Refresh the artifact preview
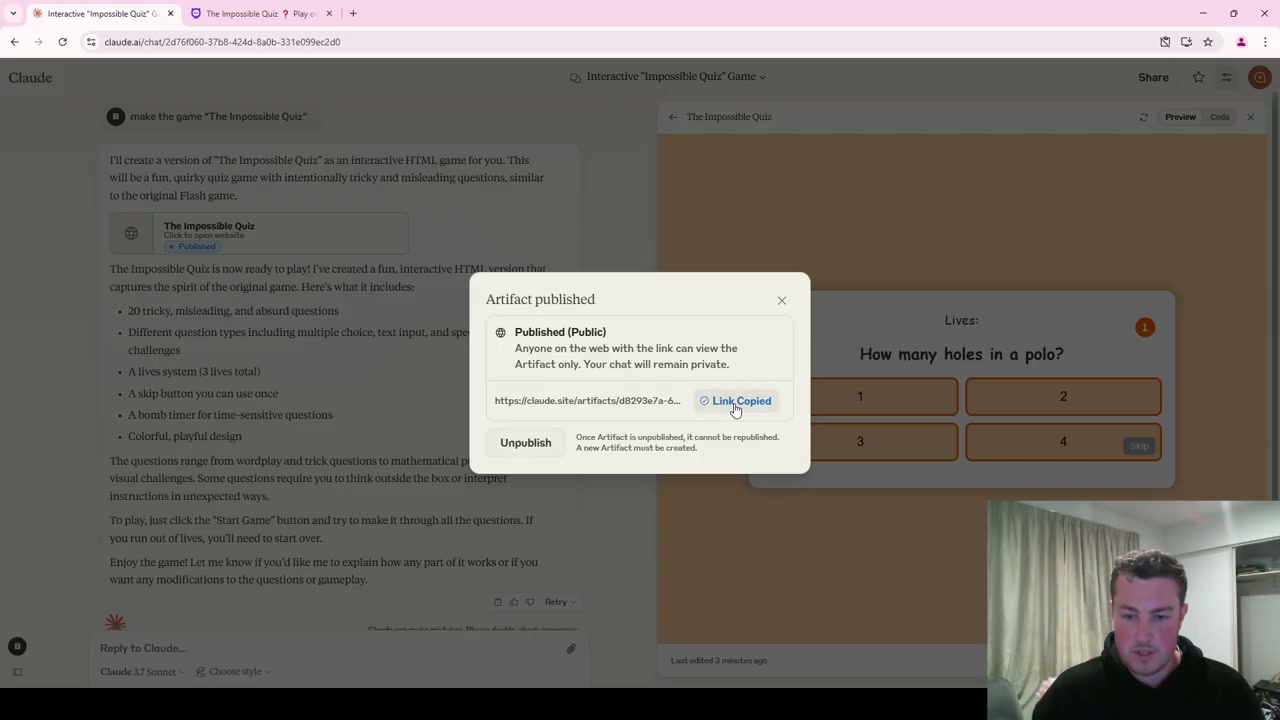Screen dimensions: 1280x720 click(x=1144, y=117)
